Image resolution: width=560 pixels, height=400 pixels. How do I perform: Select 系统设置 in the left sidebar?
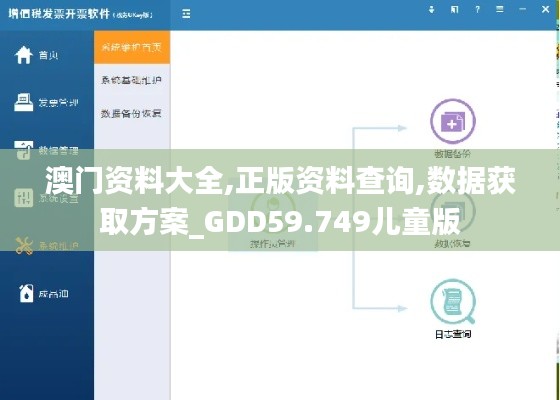click(46, 198)
